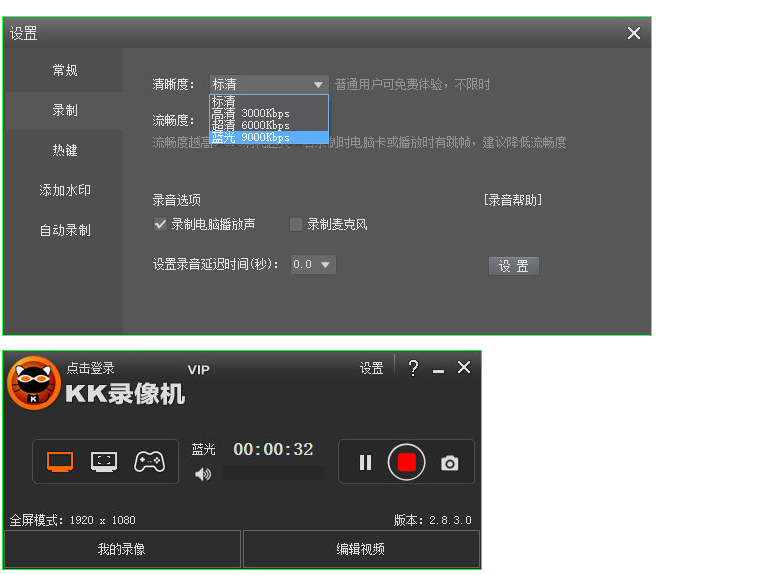Screen dimensions: 765x574
Task: Click the 普通用户可免费体验 hint text
Action: [412, 84]
